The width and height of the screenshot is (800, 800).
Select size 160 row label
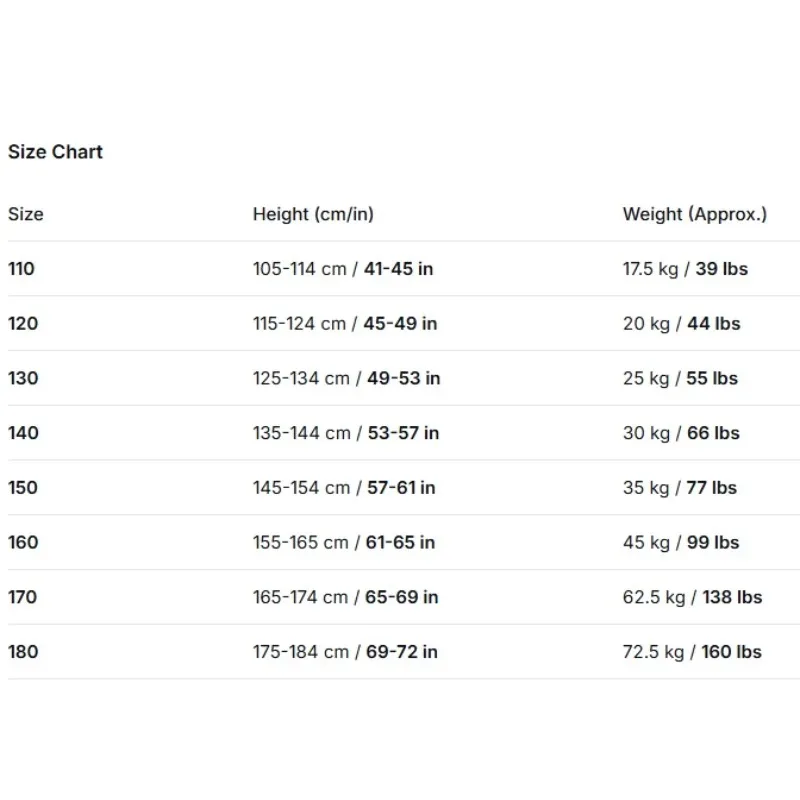click(x=23, y=542)
